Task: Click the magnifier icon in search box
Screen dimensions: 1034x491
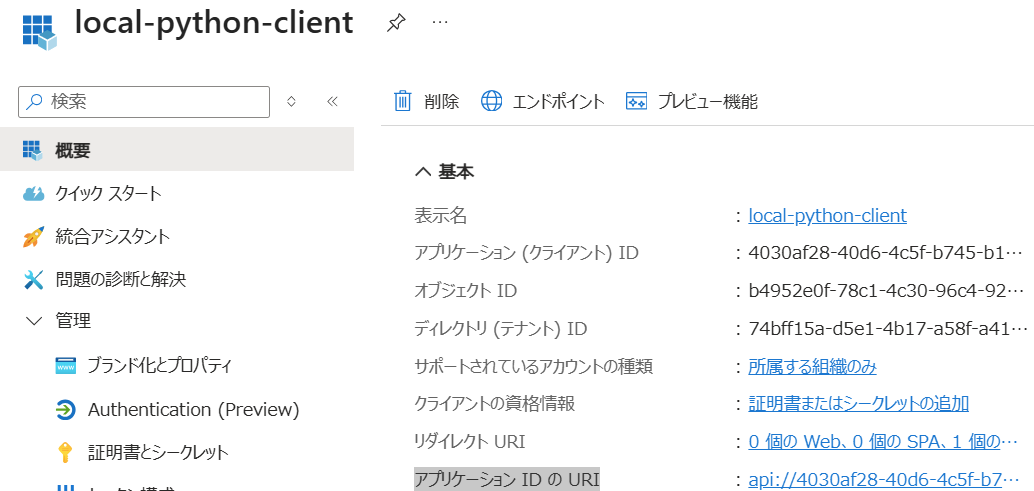Action: coord(34,102)
